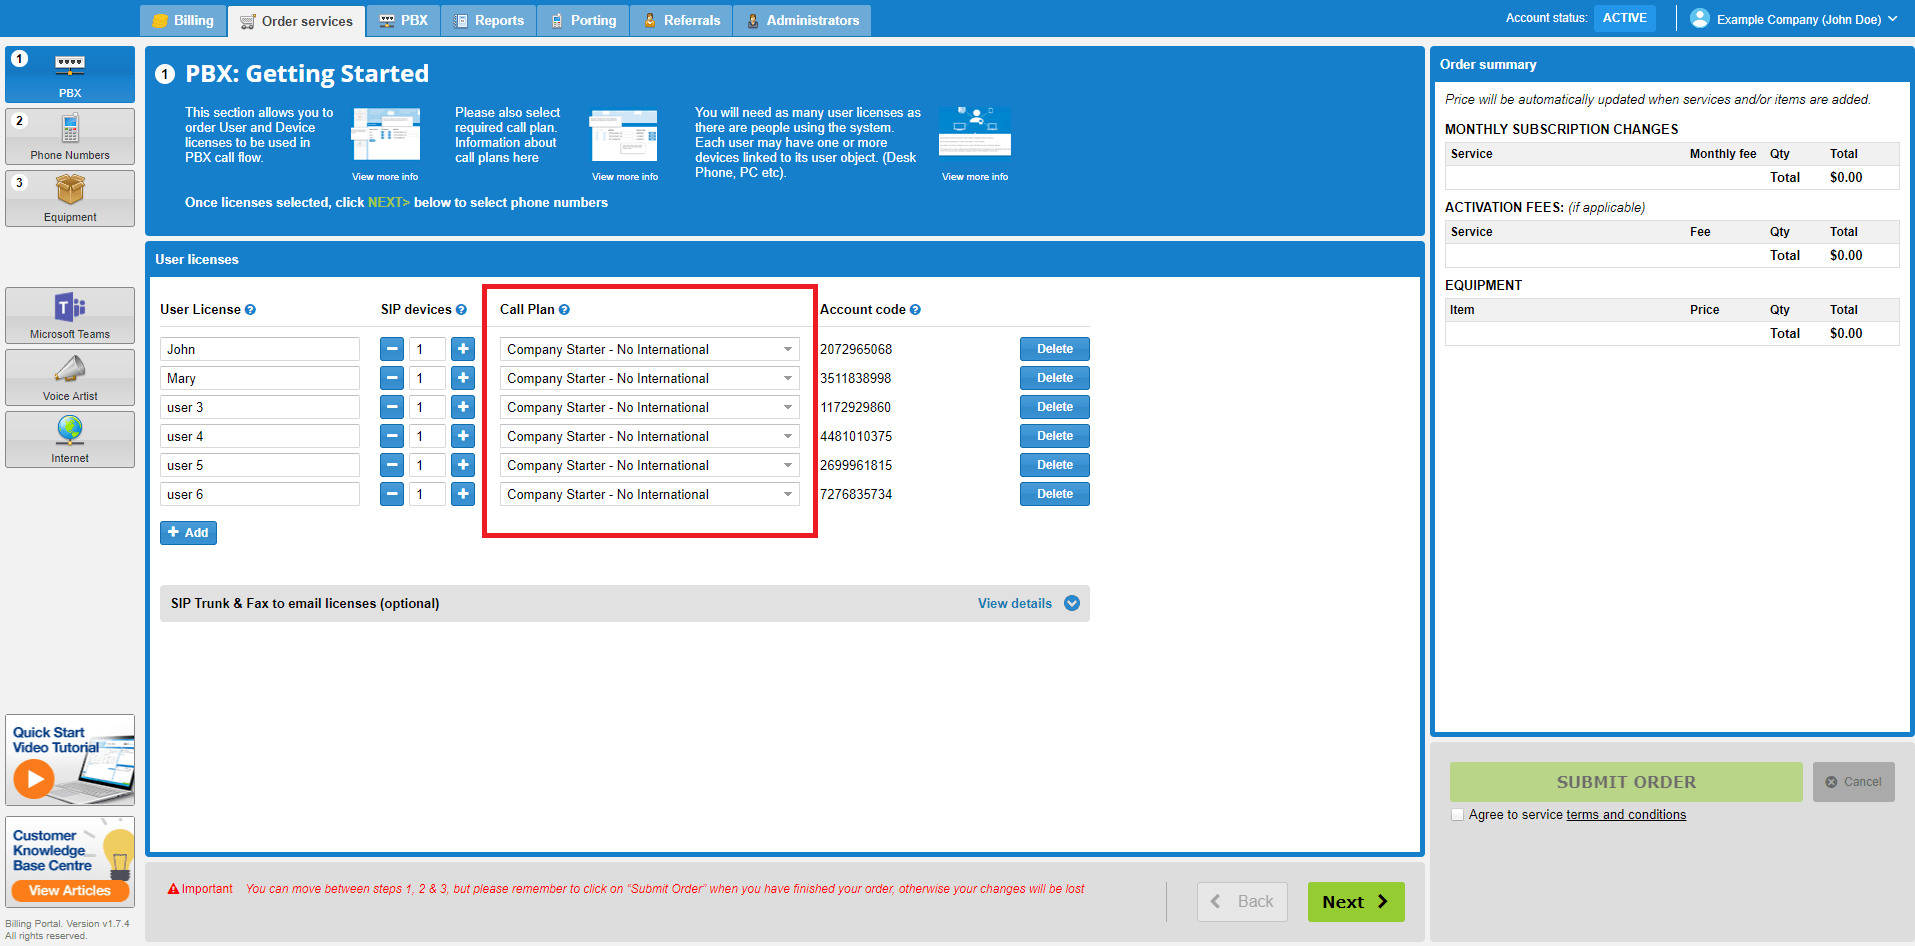This screenshot has height=946, width=1915.
Task: Click SIP devices help icon
Action: tap(461, 310)
